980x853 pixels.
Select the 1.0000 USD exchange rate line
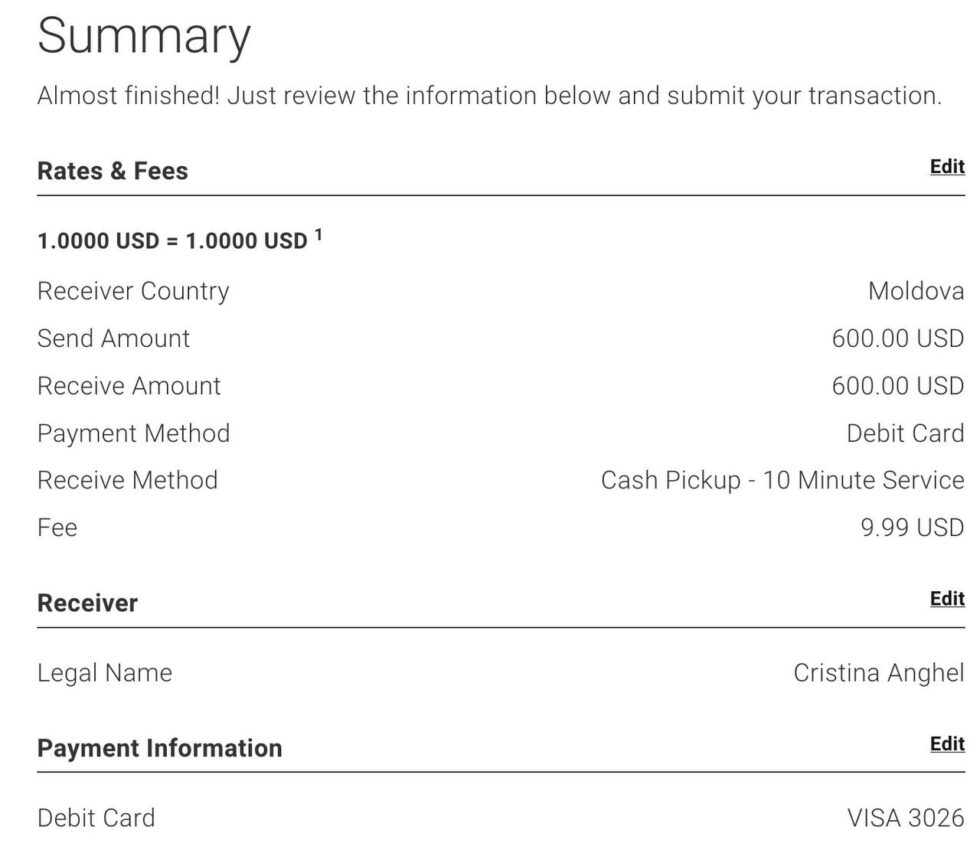click(x=172, y=242)
